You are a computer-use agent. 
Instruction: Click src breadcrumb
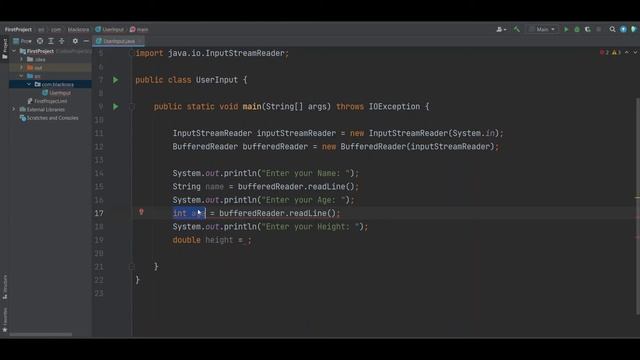pyautogui.click(x=41, y=29)
